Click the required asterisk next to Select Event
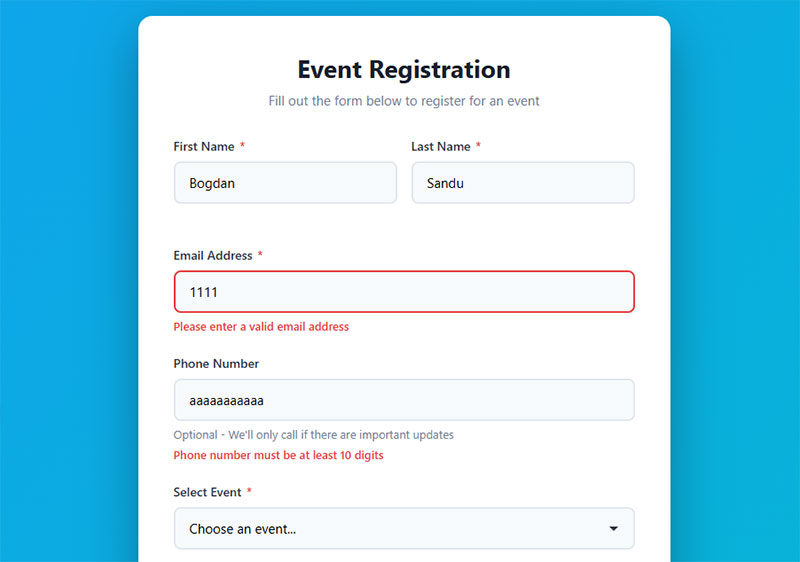Image resolution: width=800 pixels, height=562 pixels. tap(249, 493)
